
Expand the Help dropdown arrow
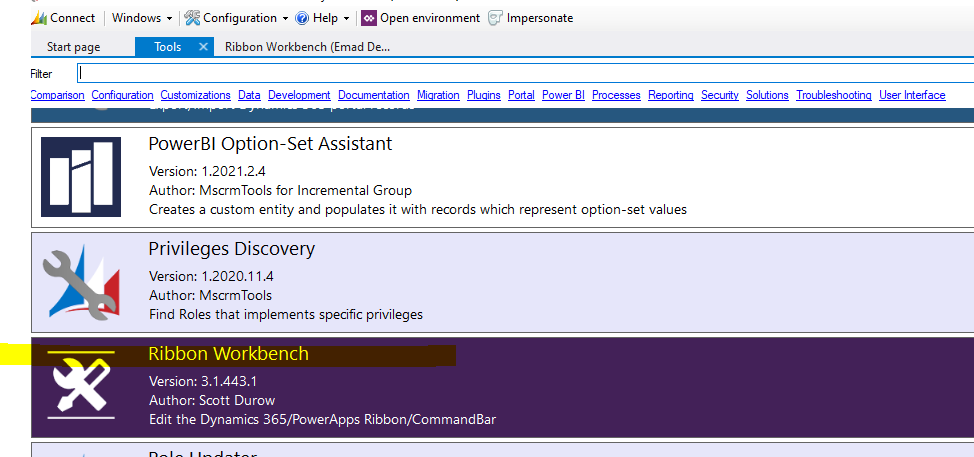(x=346, y=19)
